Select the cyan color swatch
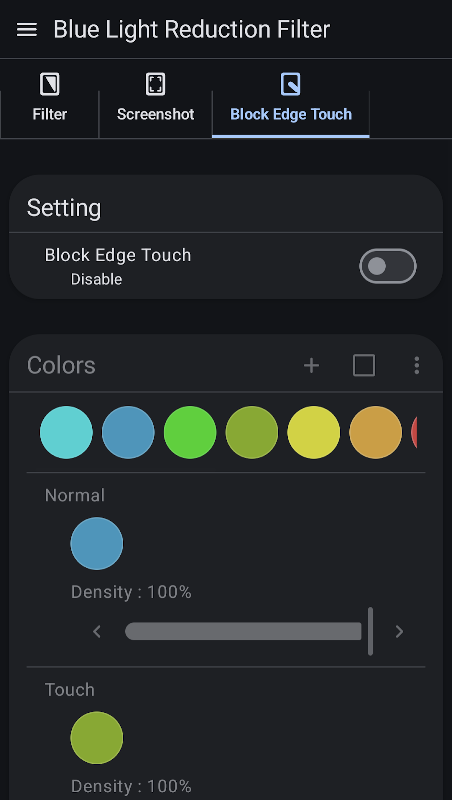The height and width of the screenshot is (800, 452). point(66,432)
